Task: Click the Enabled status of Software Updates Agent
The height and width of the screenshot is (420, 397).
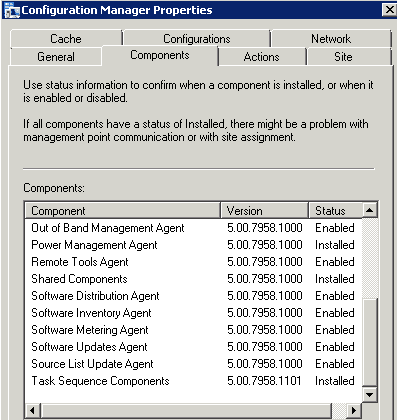Action: [x=335, y=347]
